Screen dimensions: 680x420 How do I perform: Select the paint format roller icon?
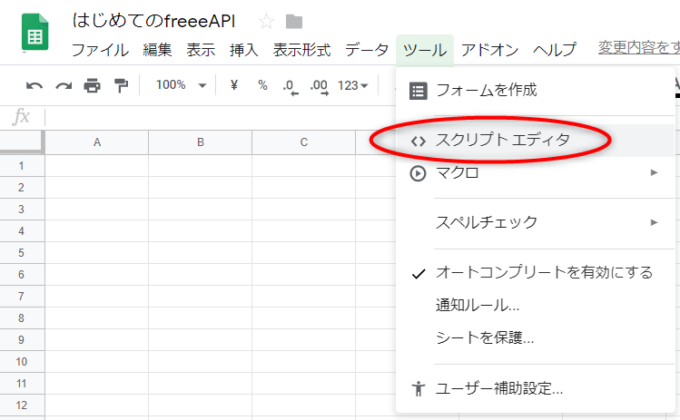point(121,85)
